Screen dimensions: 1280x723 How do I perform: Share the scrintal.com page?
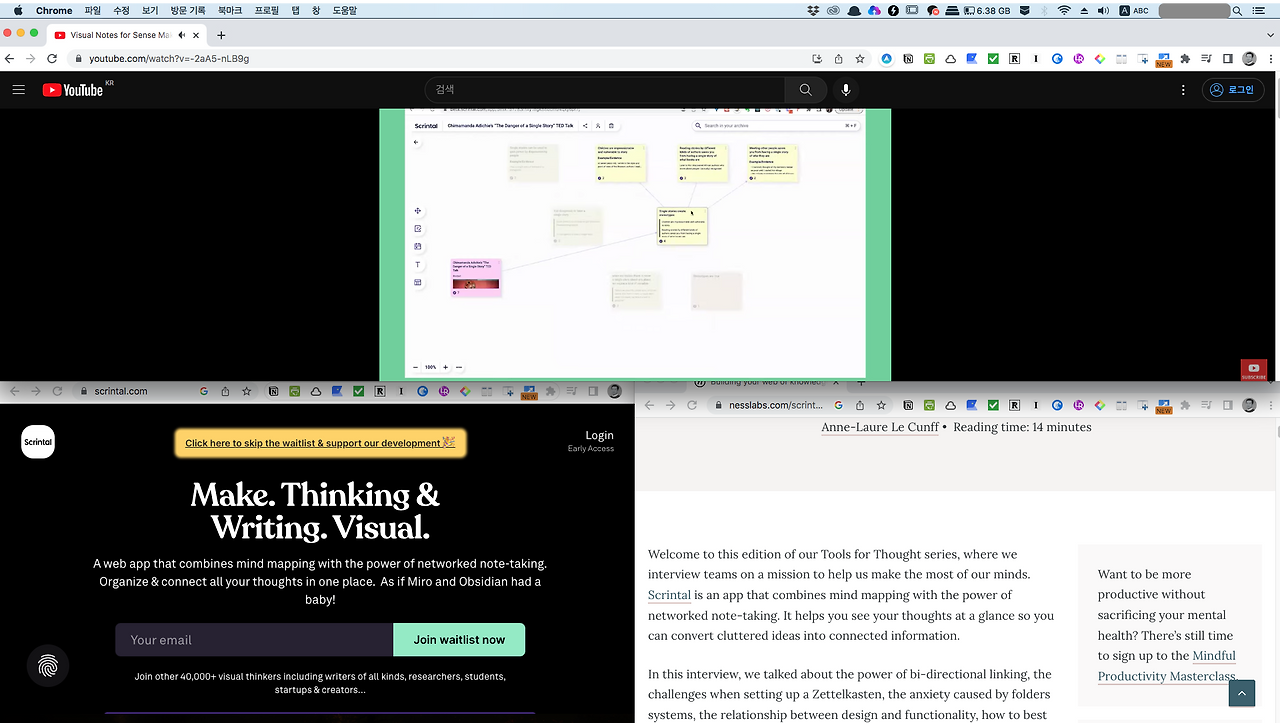pos(225,391)
